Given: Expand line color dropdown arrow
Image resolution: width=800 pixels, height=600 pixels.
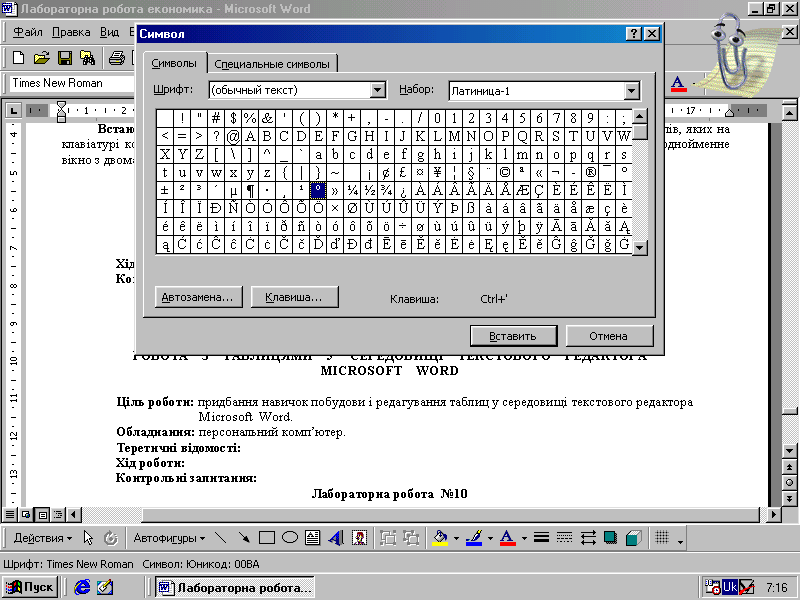Looking at the screenshot, I should [490, 538].
